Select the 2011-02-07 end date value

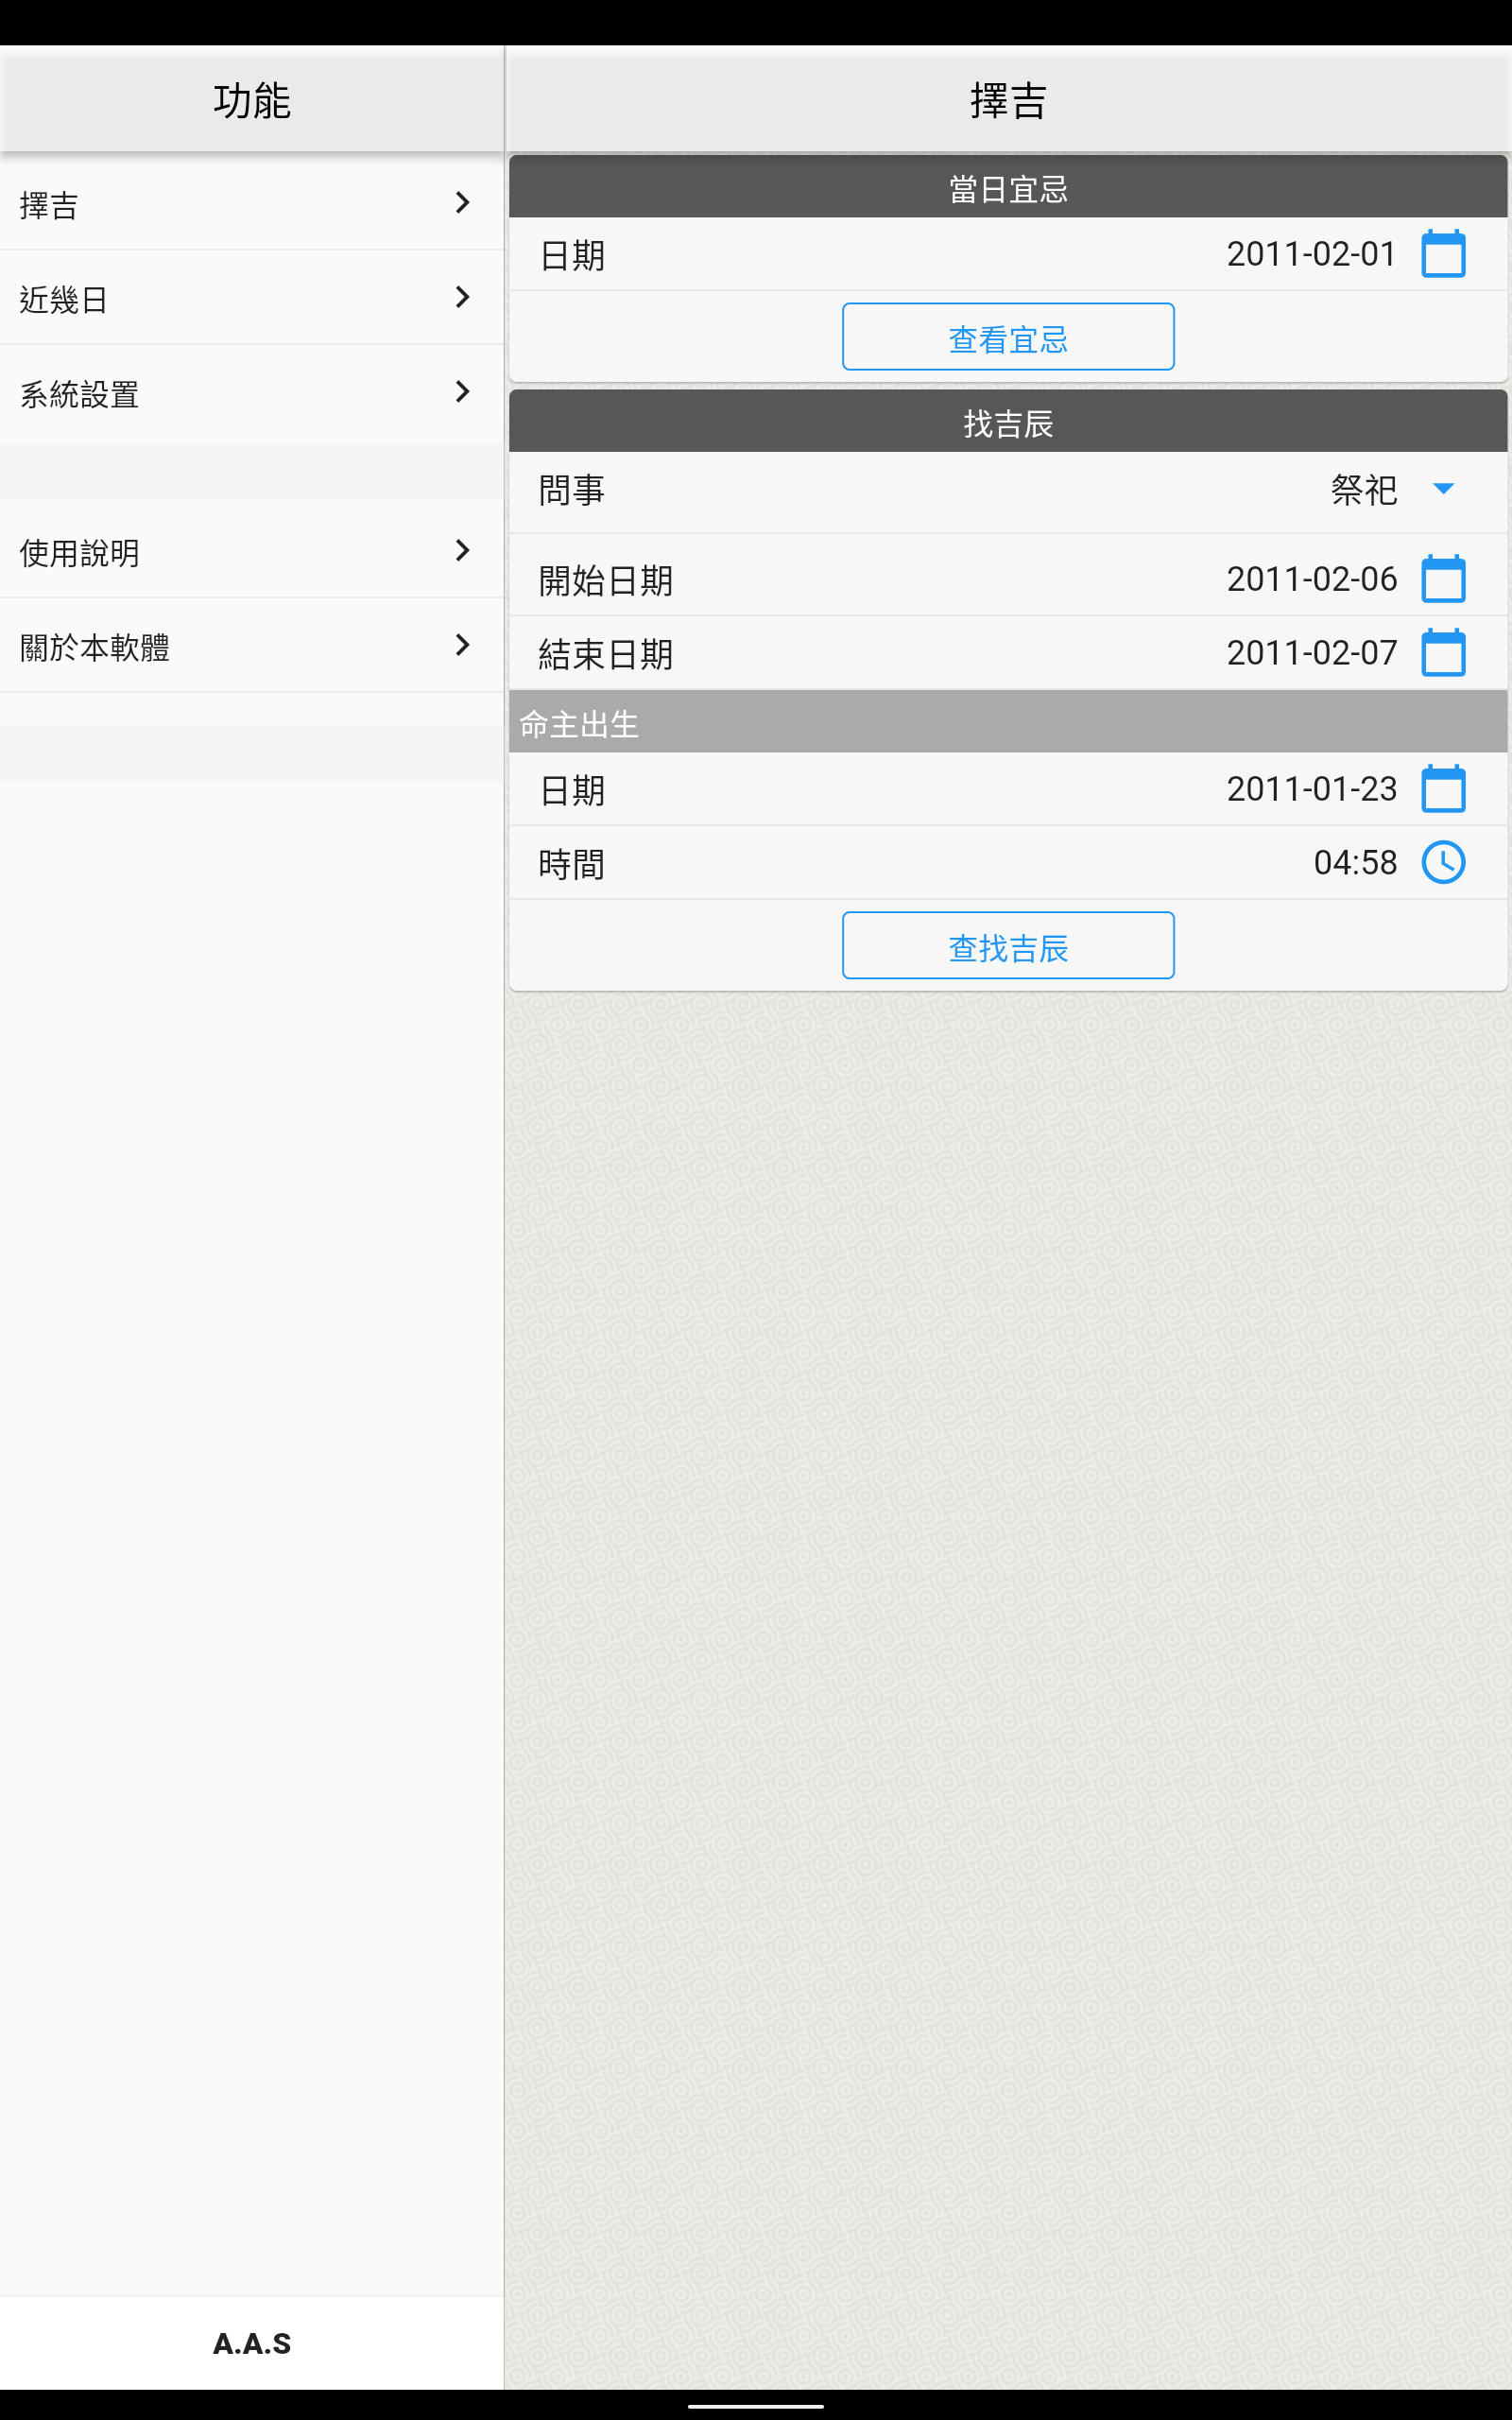1311,653
